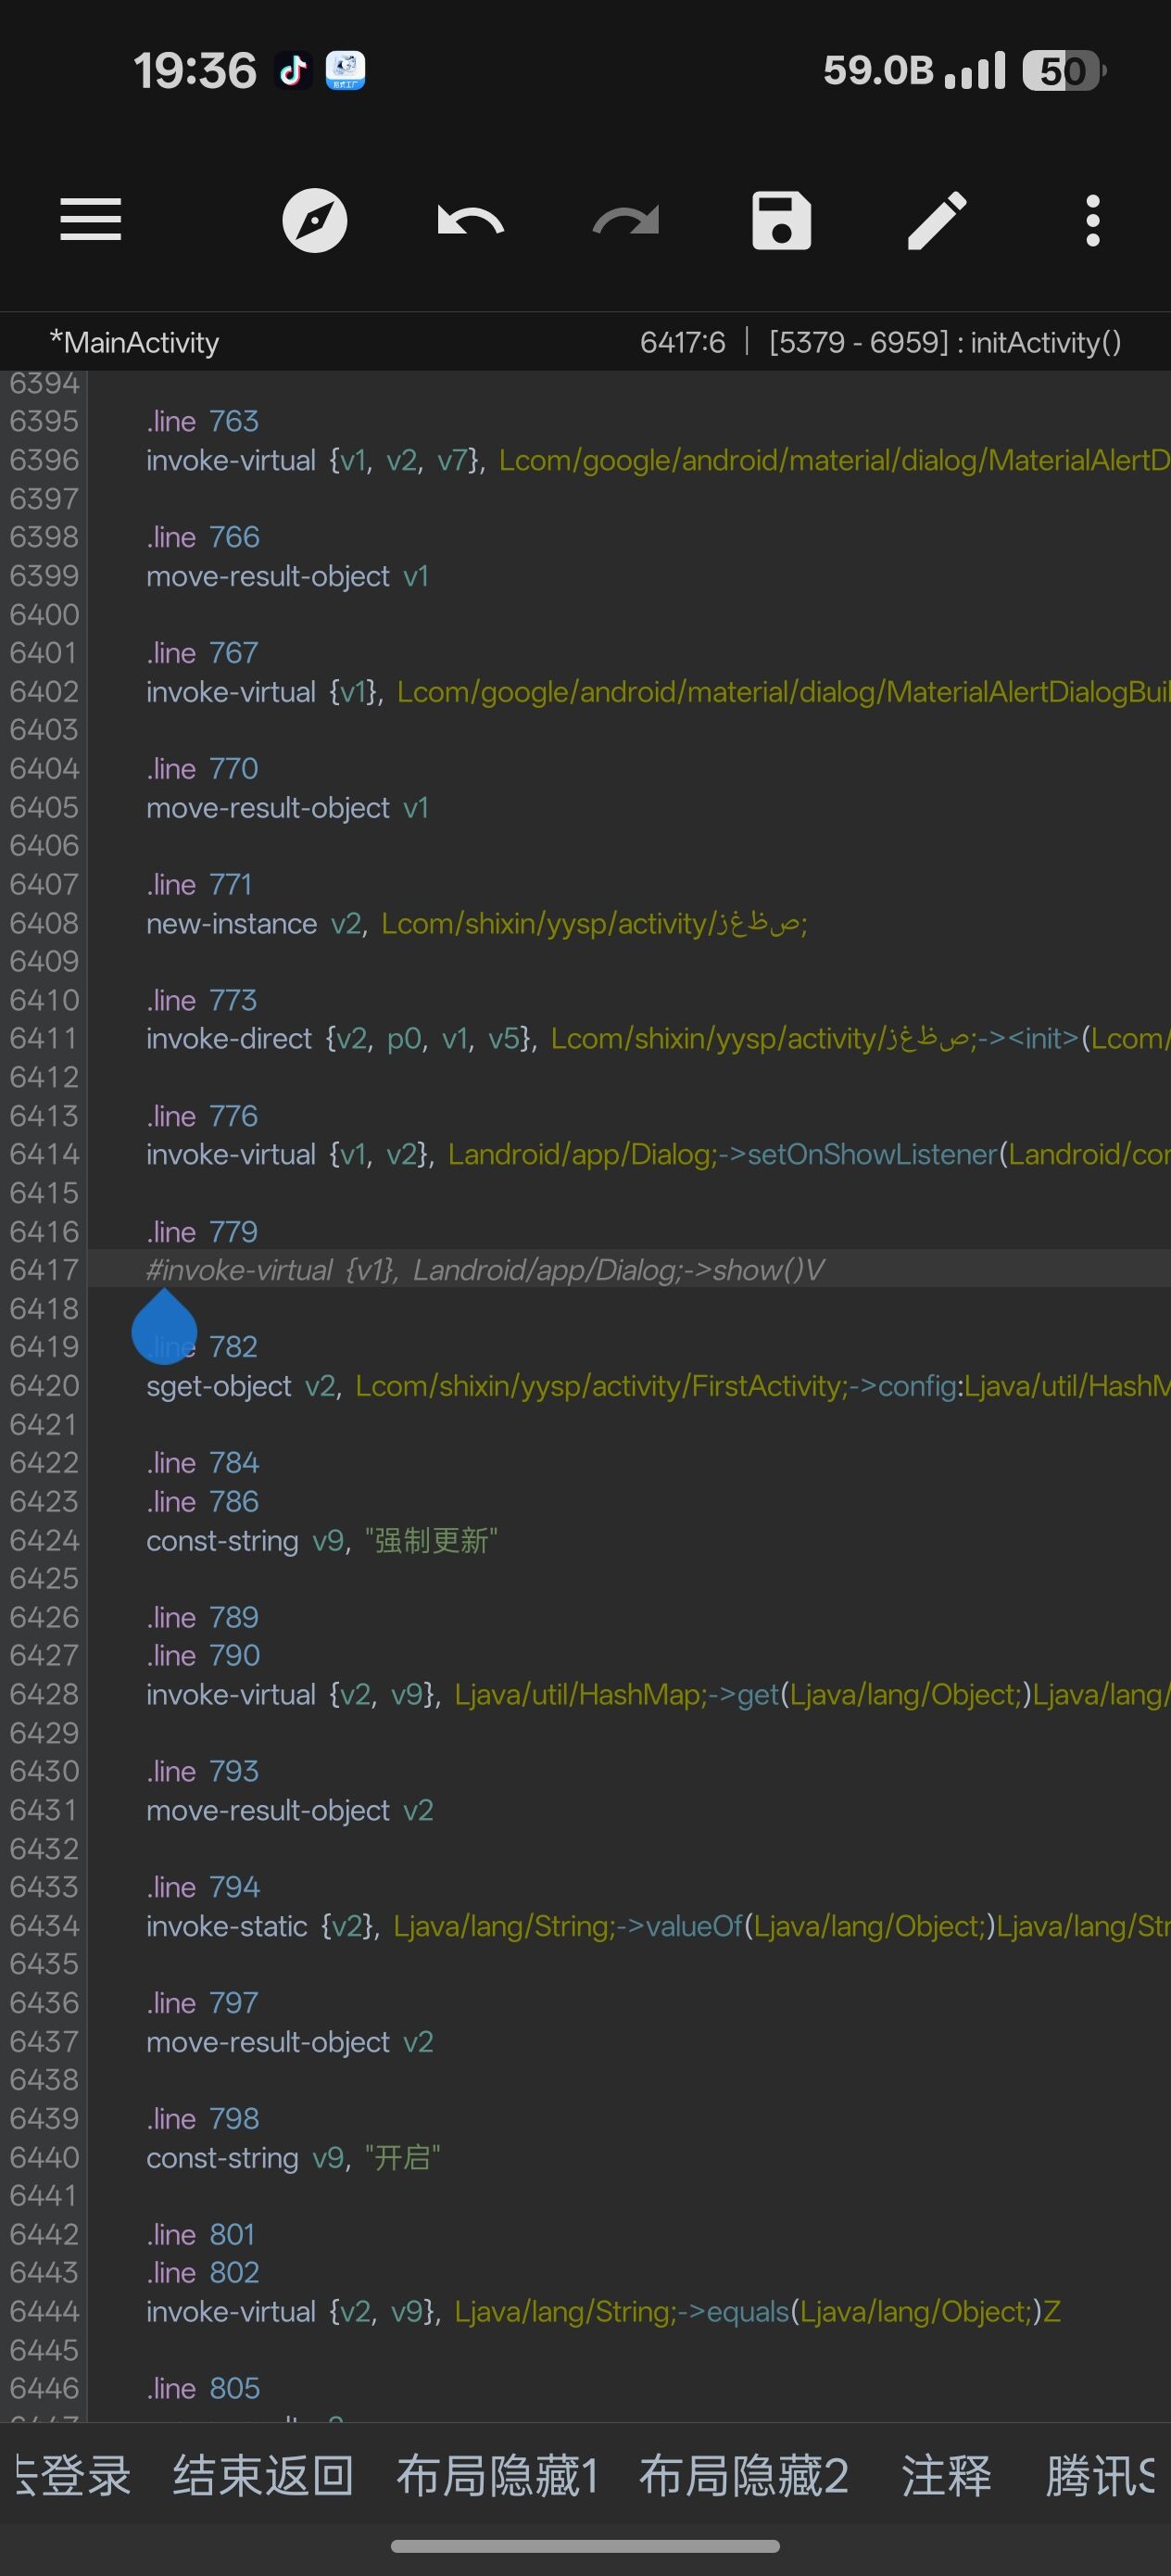1171x2576 pixels.
Task: Tap the .line 766 directive
Action: click(x=203, y=537)
